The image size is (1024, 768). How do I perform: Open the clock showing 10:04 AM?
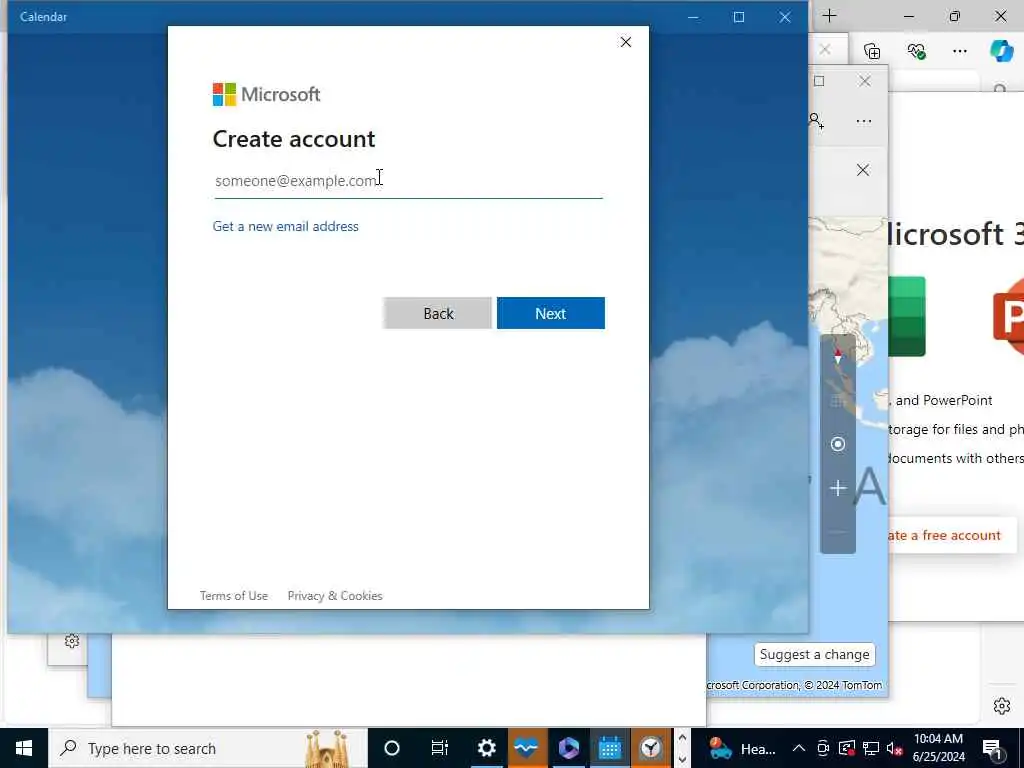point(938,748)
